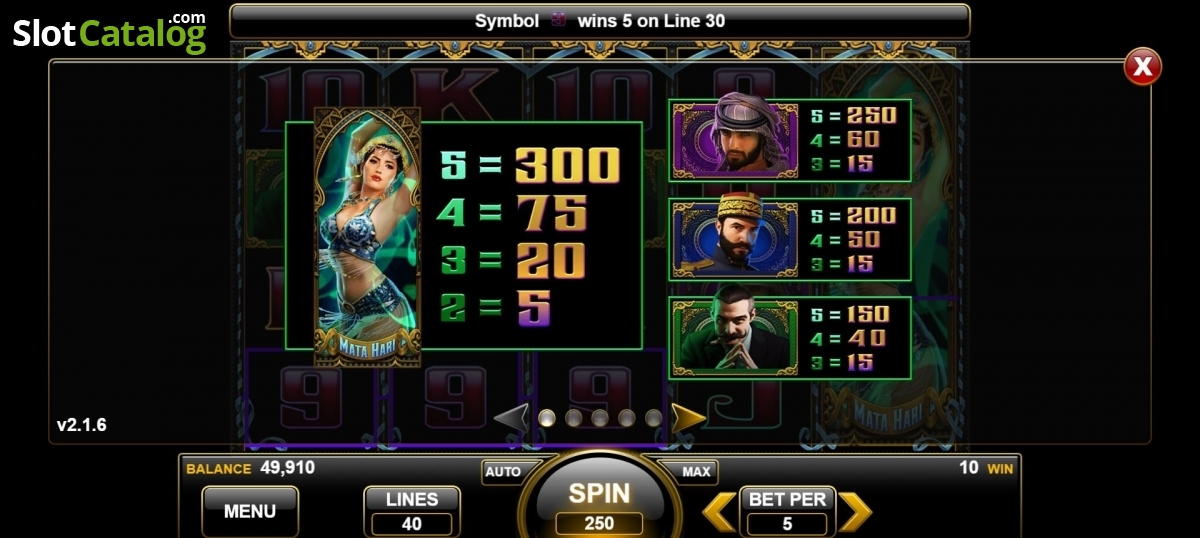This screenshot has width=1200, height=538.
Task: Click the bearded officer symbol icon
Action: click(738, 239)
